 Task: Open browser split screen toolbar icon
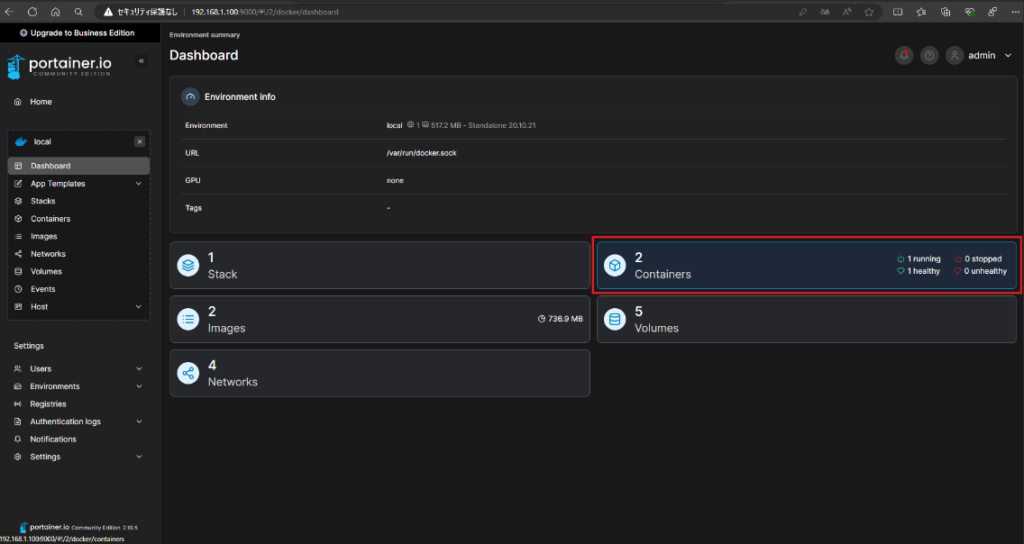click(x=898, y=12)
